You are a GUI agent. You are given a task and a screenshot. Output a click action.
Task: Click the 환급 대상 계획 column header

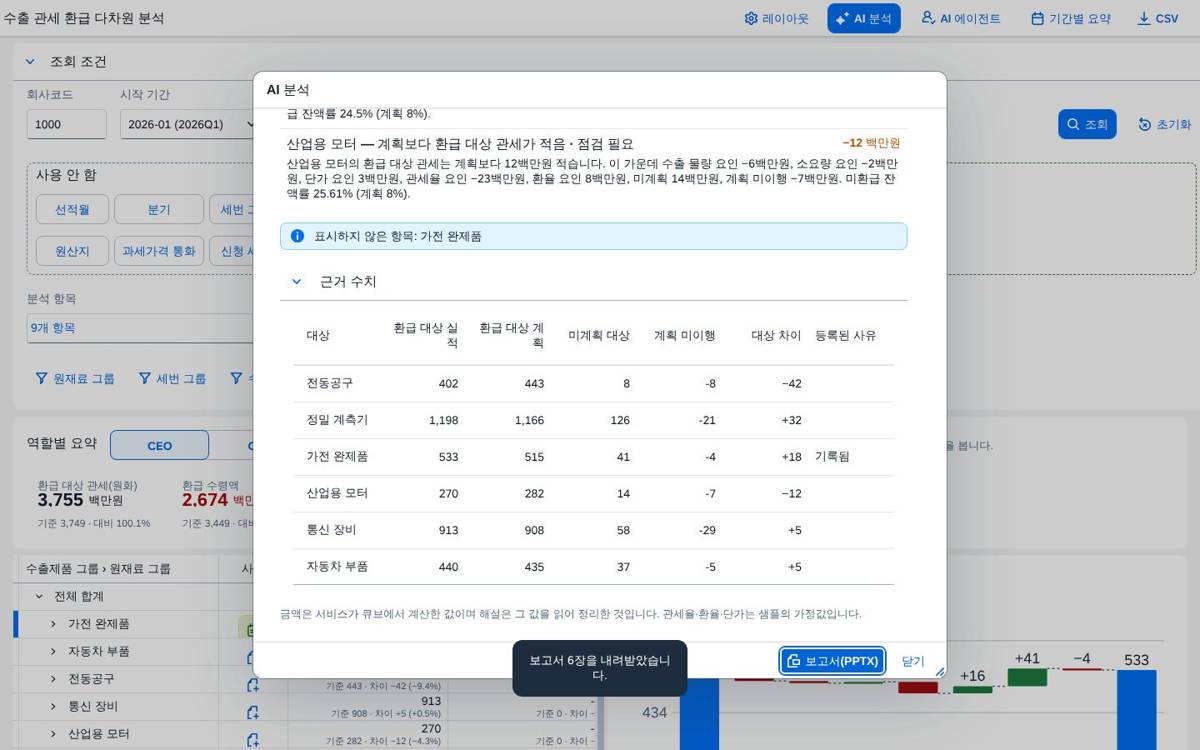pyautogui.click(x=511, y=335)
